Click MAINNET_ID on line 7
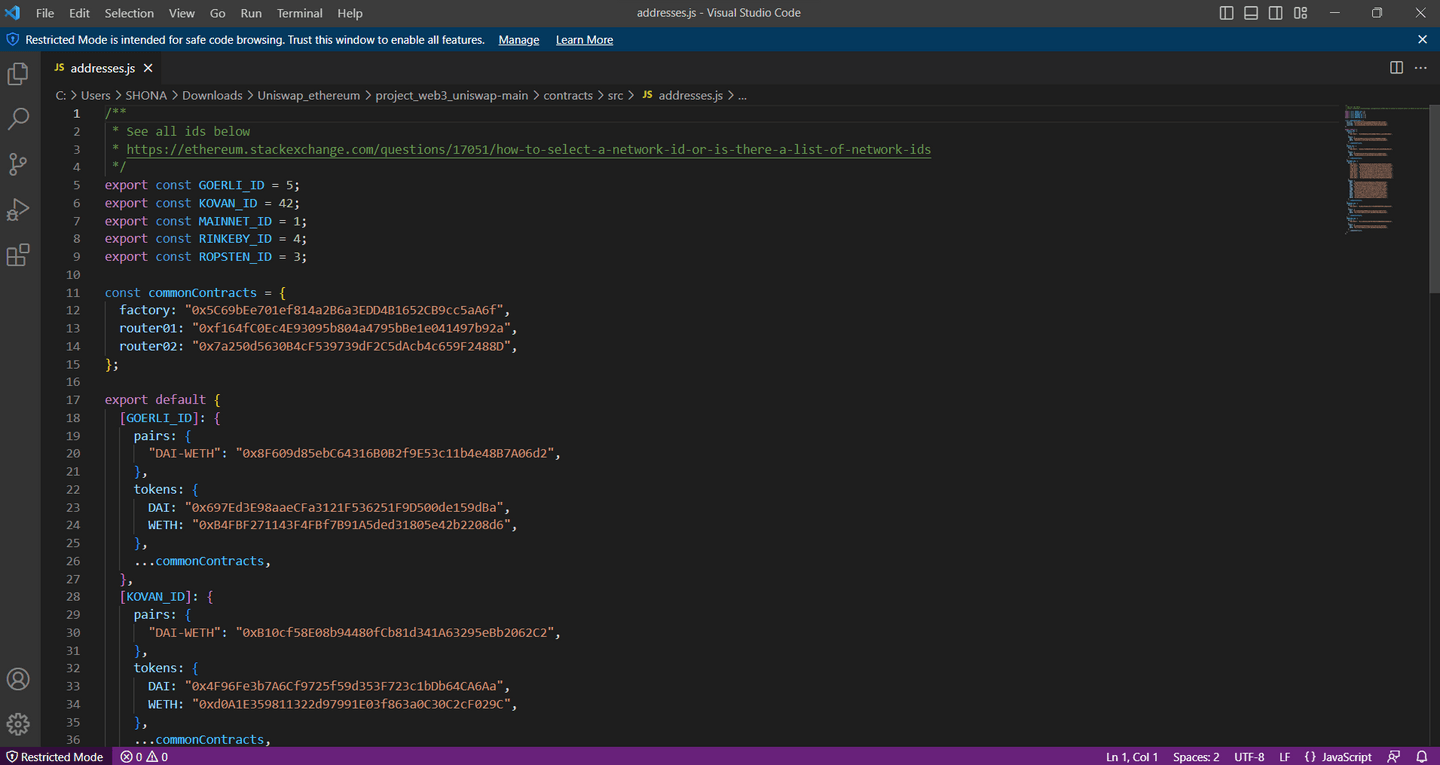This screenshot has height=765, width=1440. (235, 221)
